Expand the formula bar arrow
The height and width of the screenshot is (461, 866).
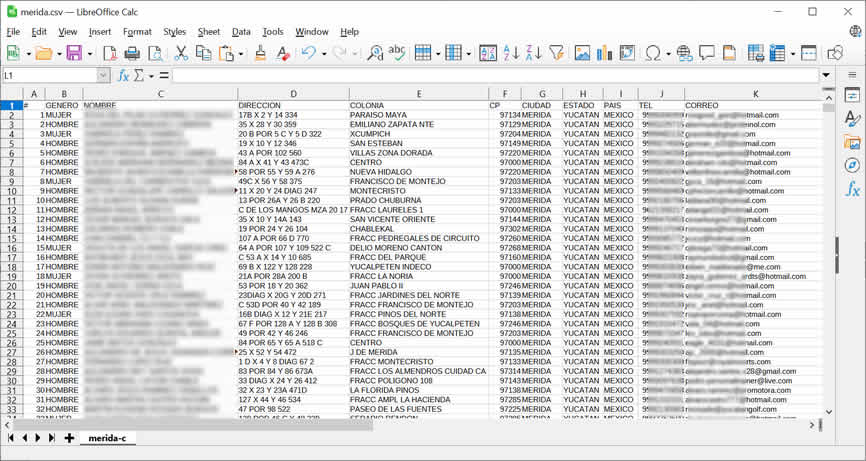[x=826, y=76]
